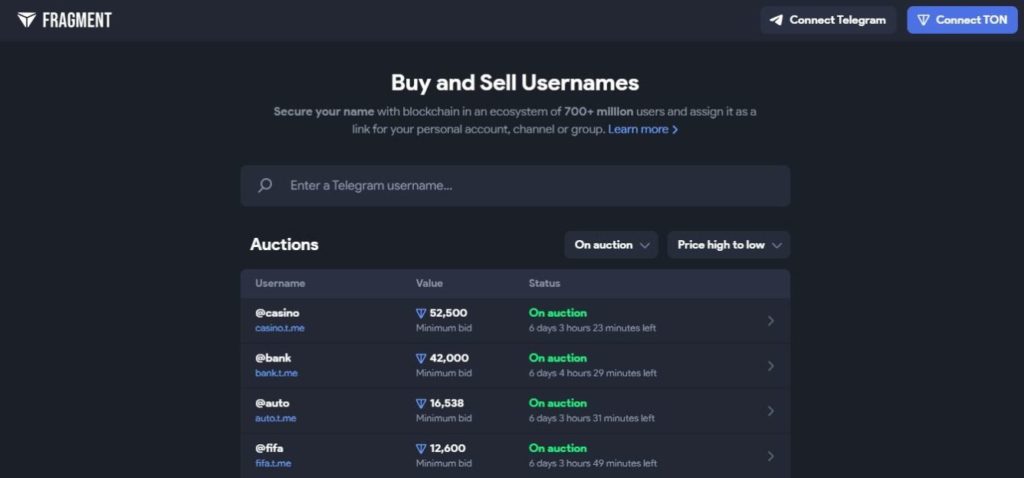This screenshot has height=478, width=1024.
Task: Open the Price high to low sort dropdown
Action: (729, 245)
